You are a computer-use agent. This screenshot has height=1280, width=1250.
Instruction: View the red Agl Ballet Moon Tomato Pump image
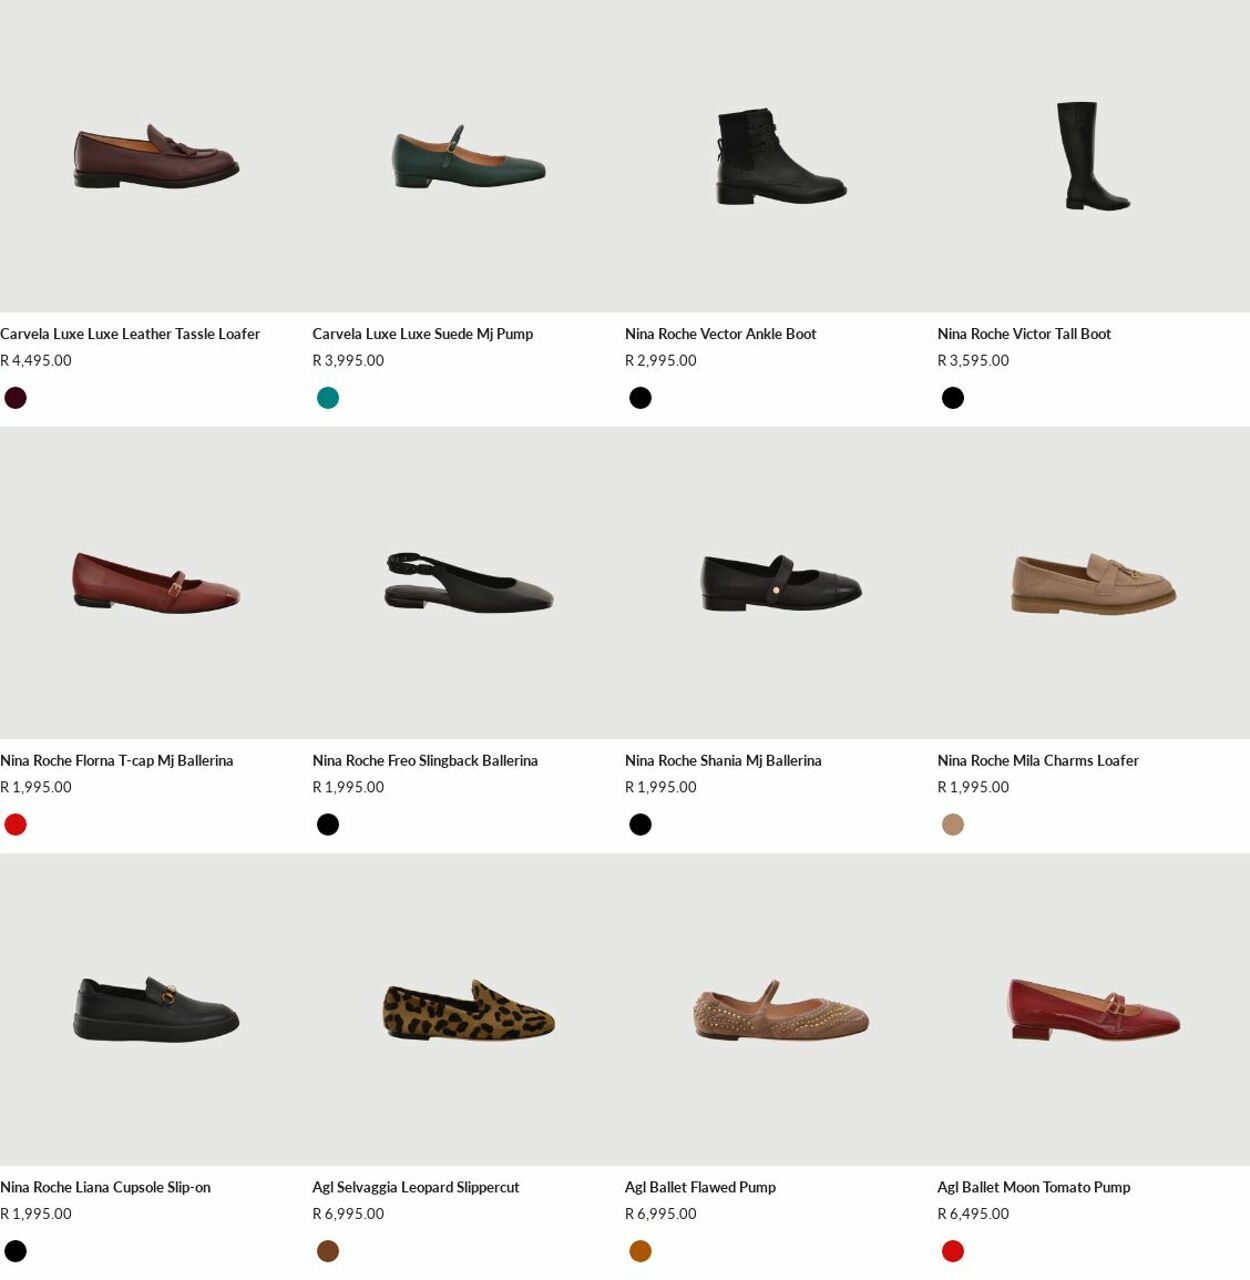(x=1093, y=1010)
